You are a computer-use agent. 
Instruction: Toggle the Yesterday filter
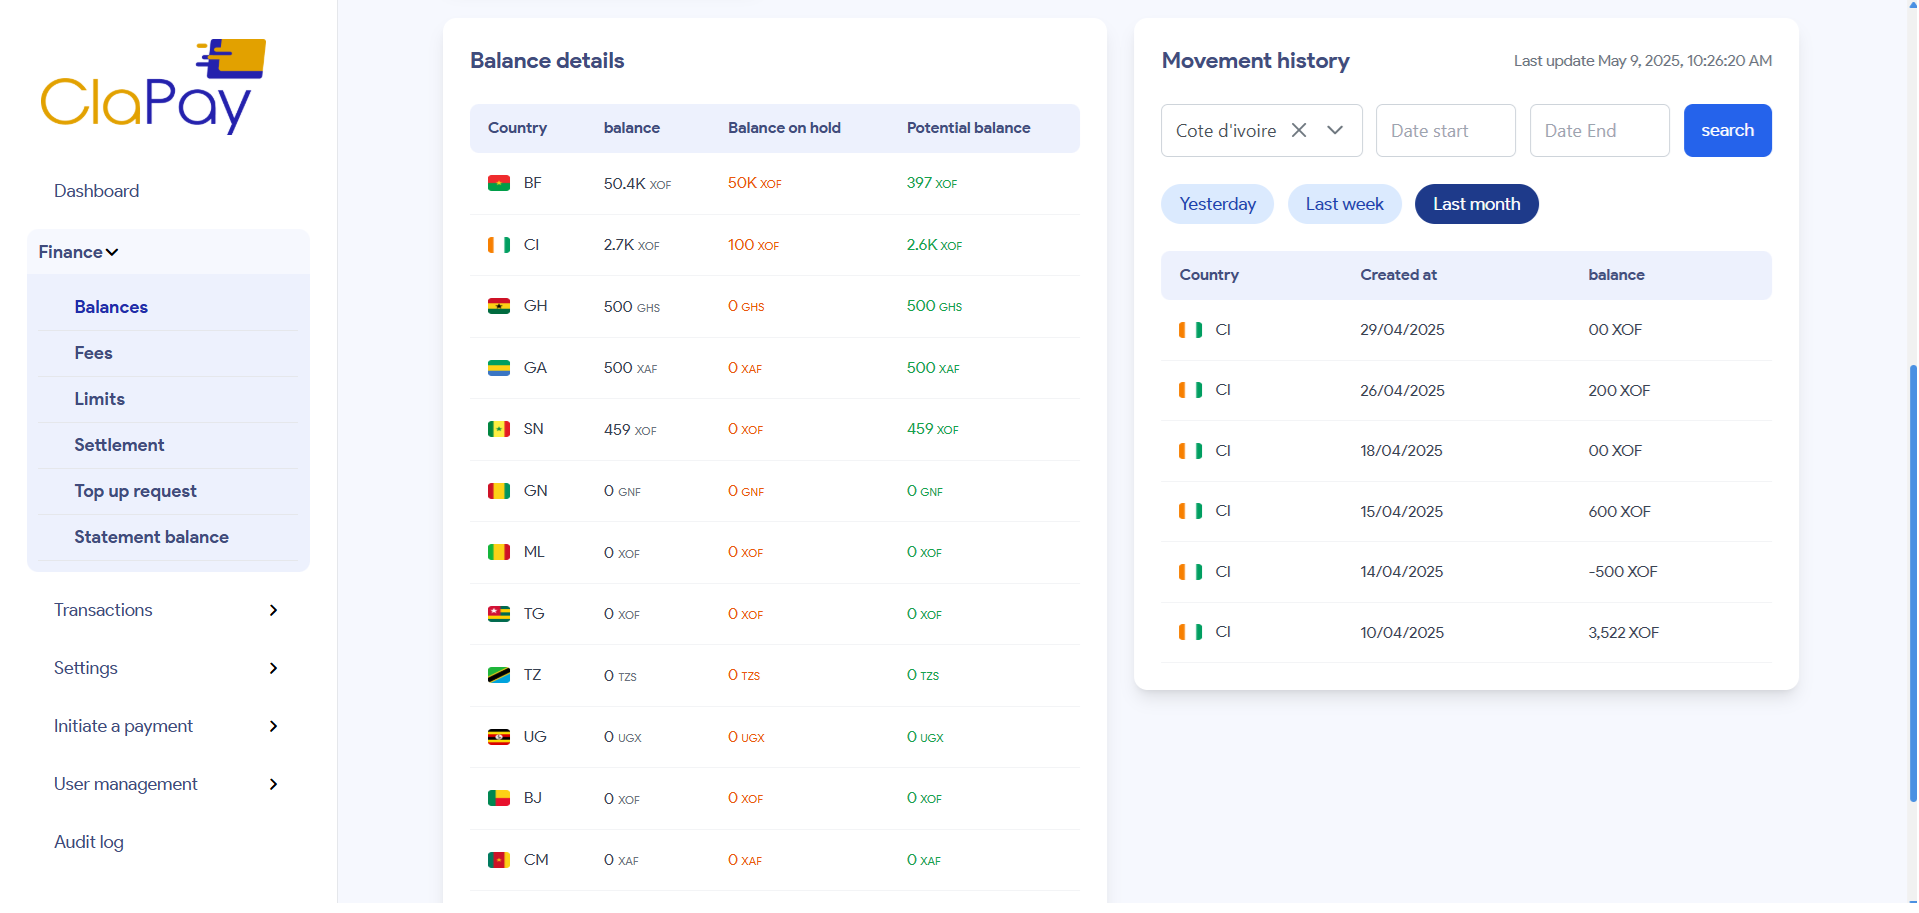pos(1217,204)
